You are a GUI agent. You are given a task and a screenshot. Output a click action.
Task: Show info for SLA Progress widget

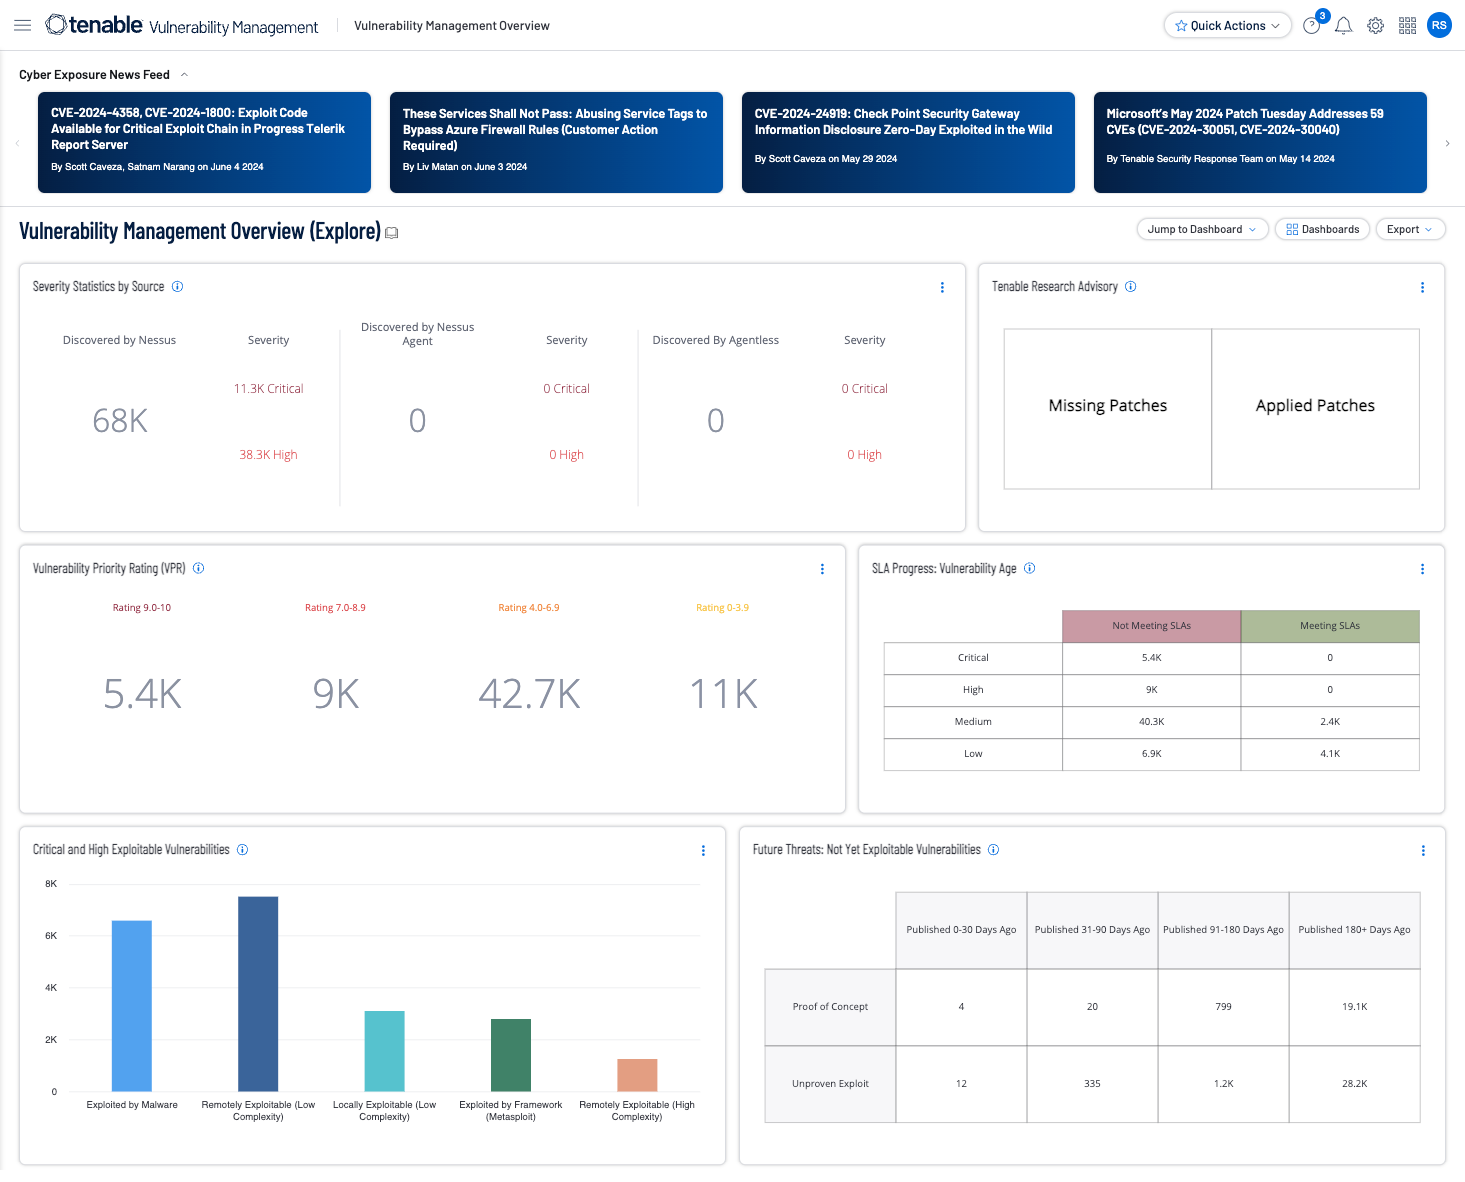pyautogui.click(x=1029, y=569)
